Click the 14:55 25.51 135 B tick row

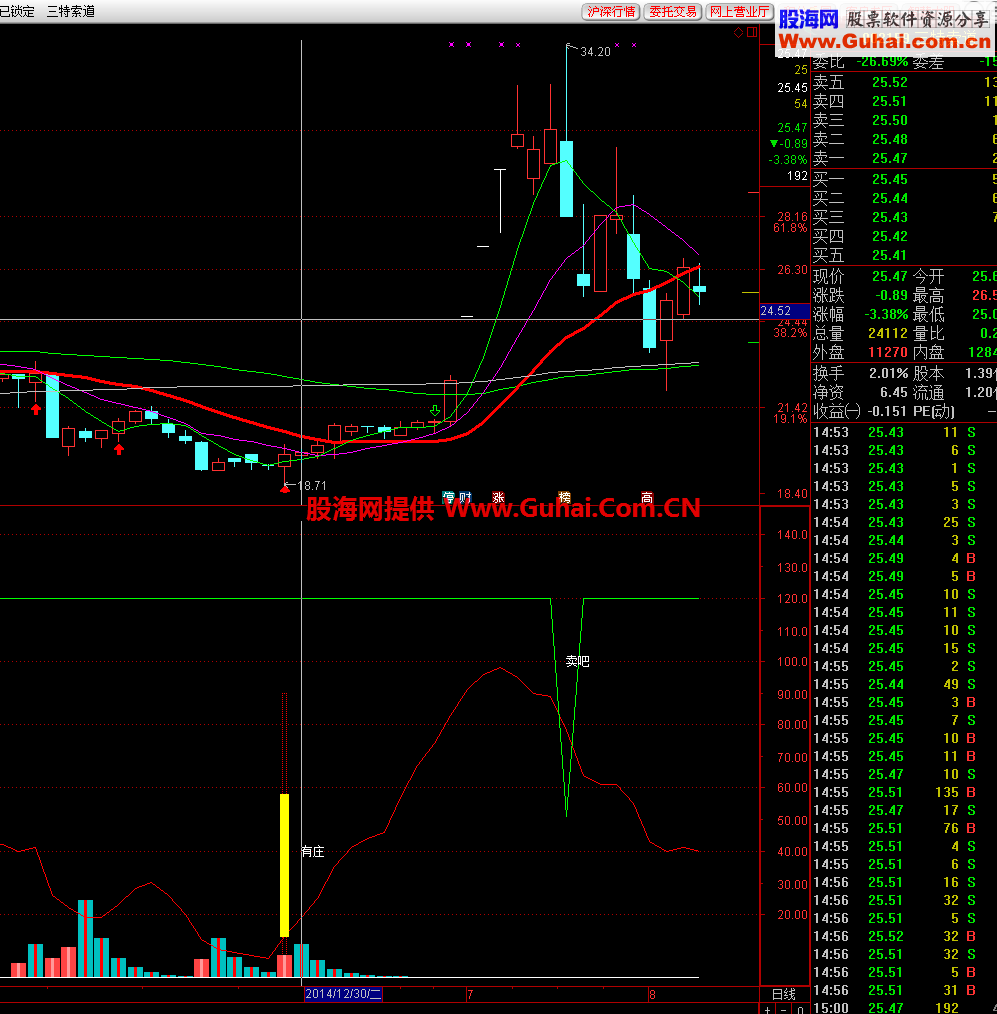tap(904, 792)
